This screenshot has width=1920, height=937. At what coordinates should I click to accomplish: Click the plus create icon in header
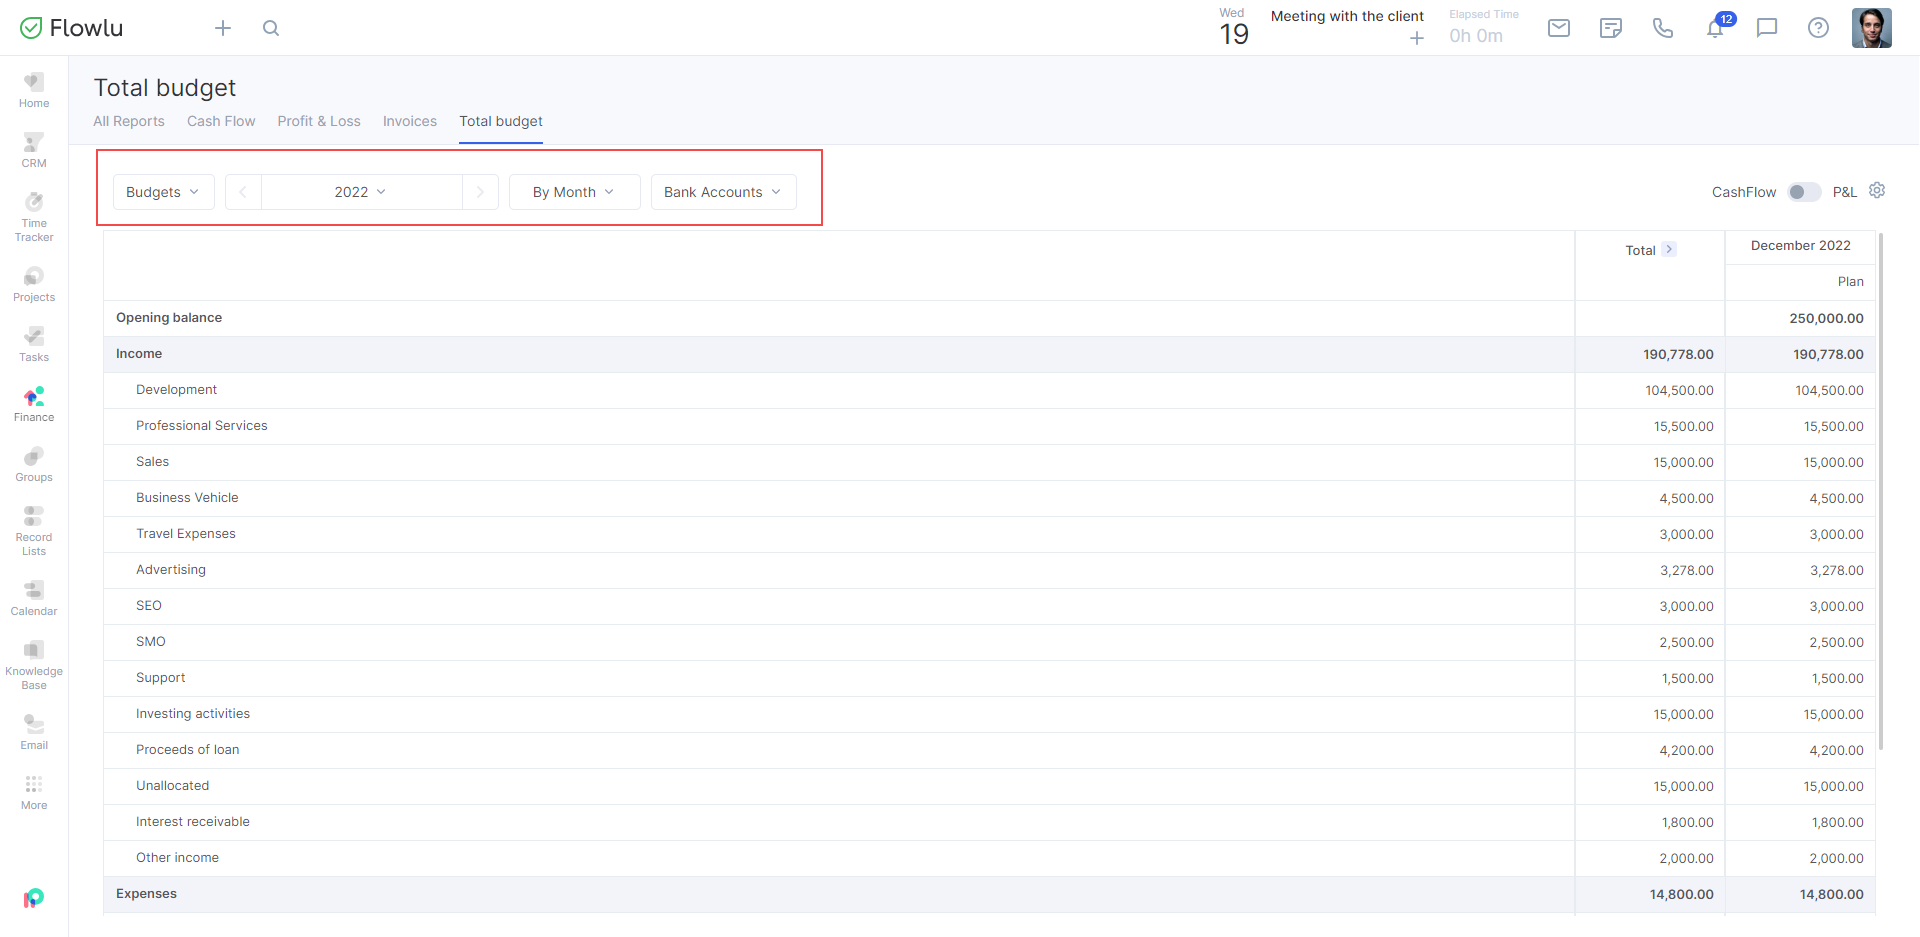(223, 28)
